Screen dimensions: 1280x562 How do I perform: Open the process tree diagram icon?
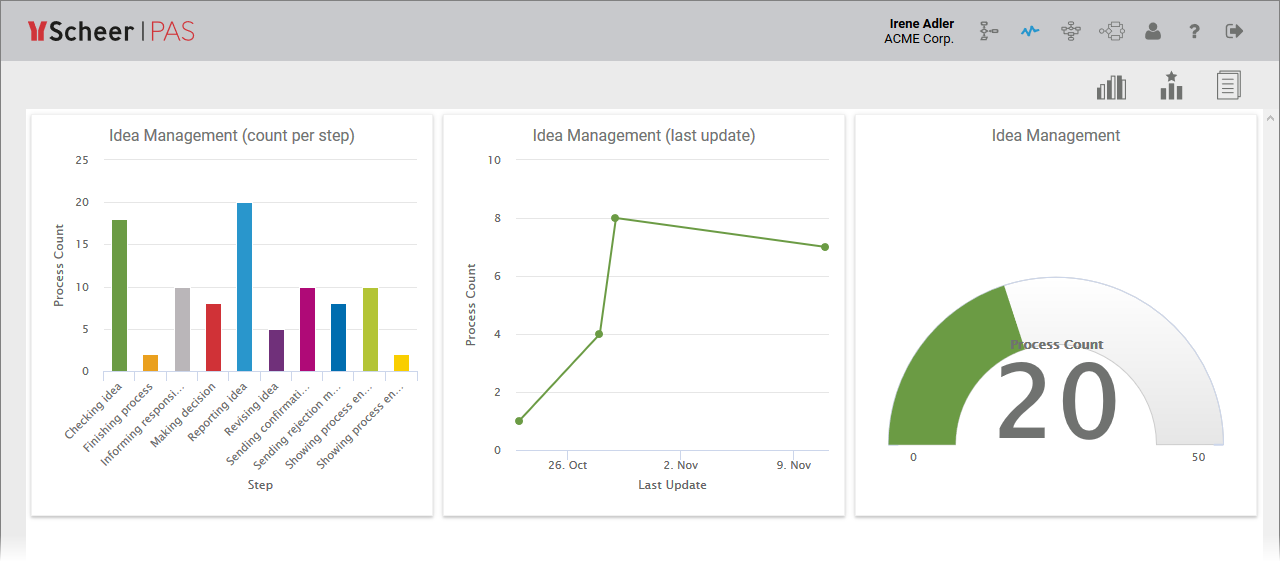pos(989,31)
